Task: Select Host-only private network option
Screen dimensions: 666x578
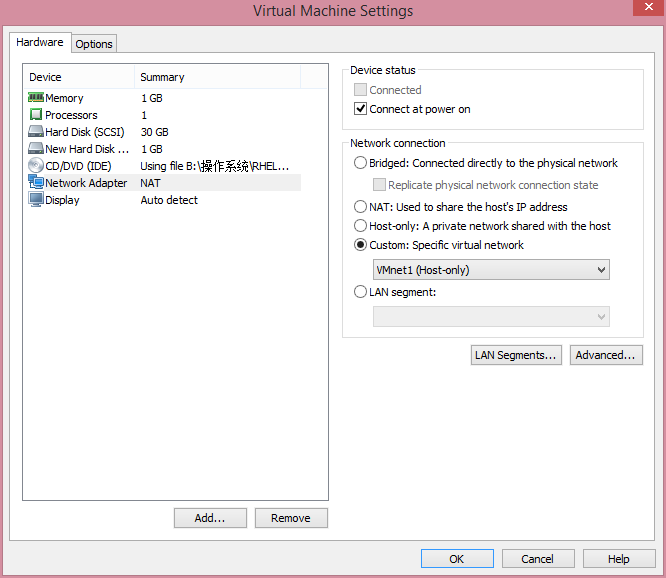Action: point(360,226)
